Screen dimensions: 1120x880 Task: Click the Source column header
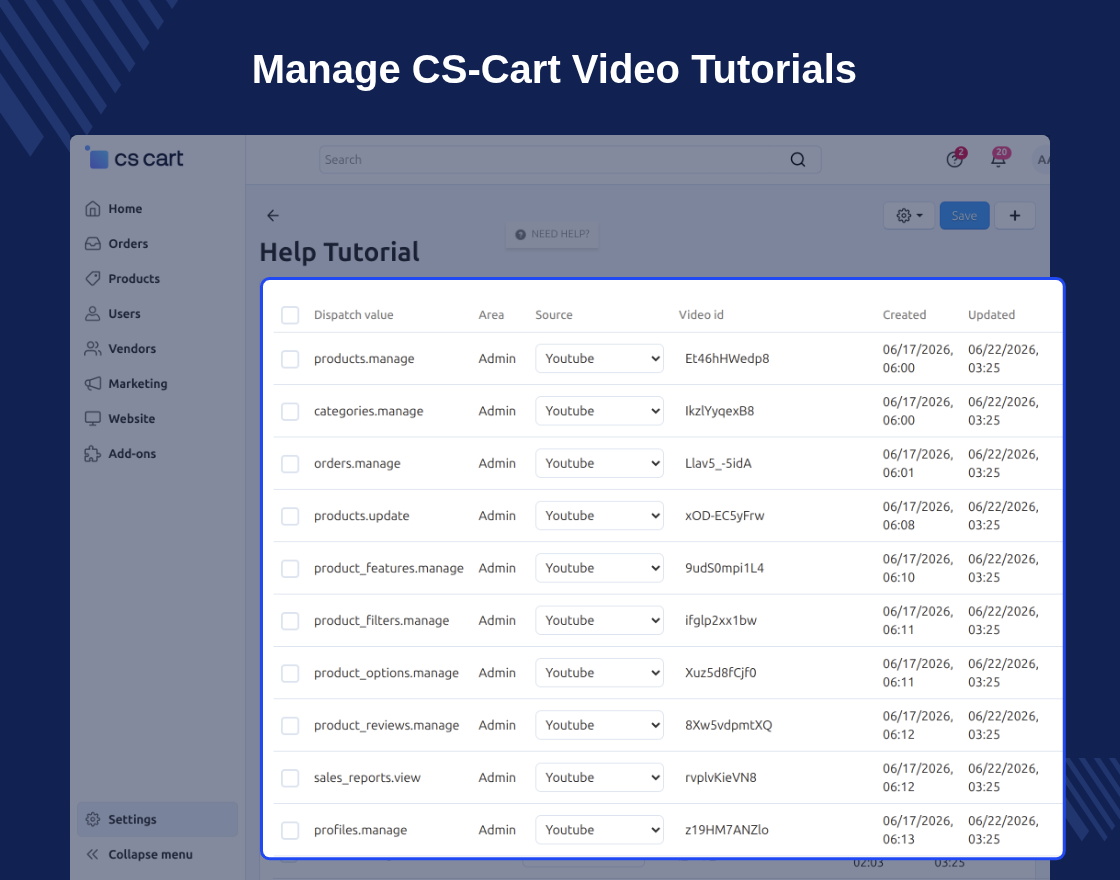pos(554,315)
